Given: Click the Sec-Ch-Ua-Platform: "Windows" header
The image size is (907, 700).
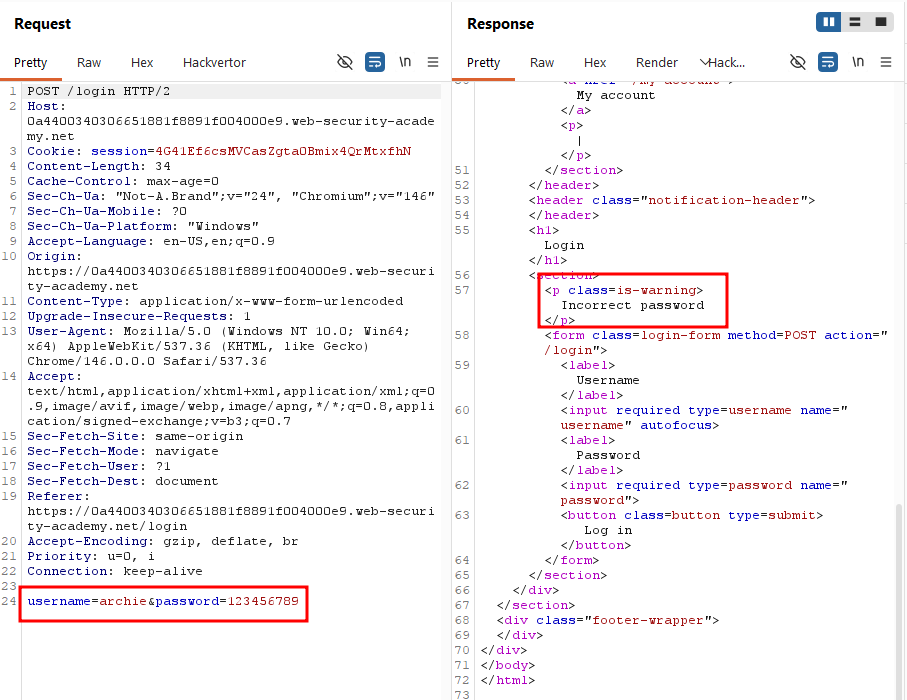Looking at the screenshot, I should (x=143, y=227).
